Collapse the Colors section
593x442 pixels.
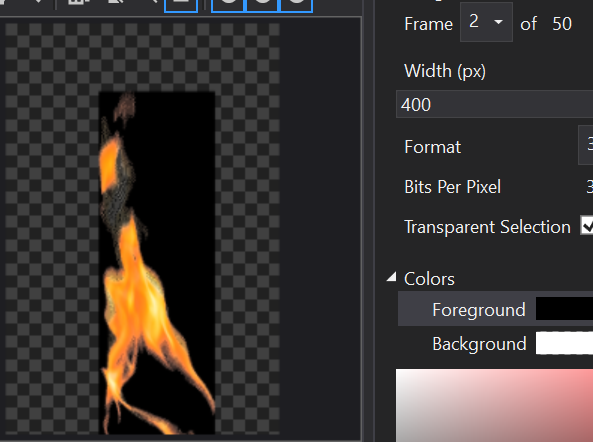[x=392, y=278]
